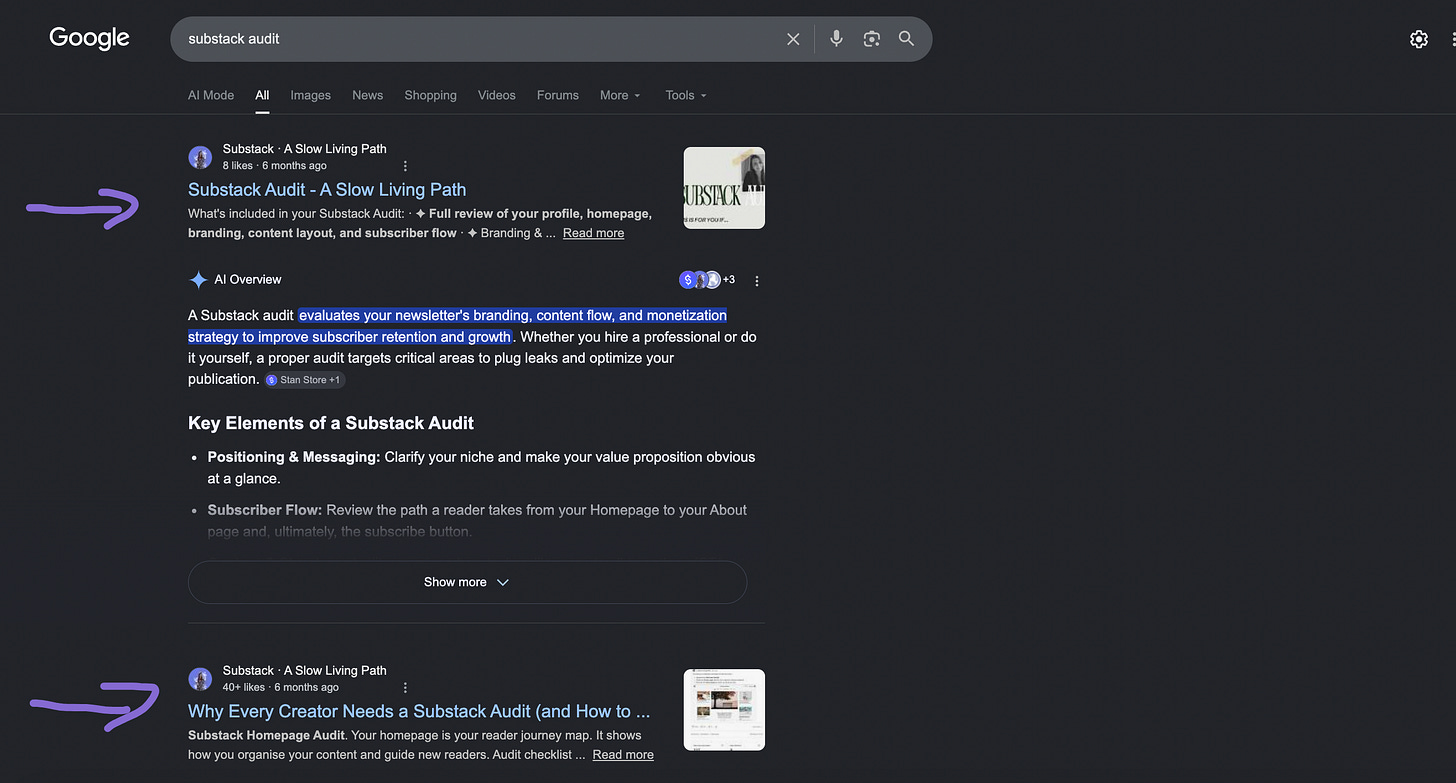This screenshot has width=1456, height=783.
Task: Click the 8 likes · 6 months ago text
Action: (275, 166)
